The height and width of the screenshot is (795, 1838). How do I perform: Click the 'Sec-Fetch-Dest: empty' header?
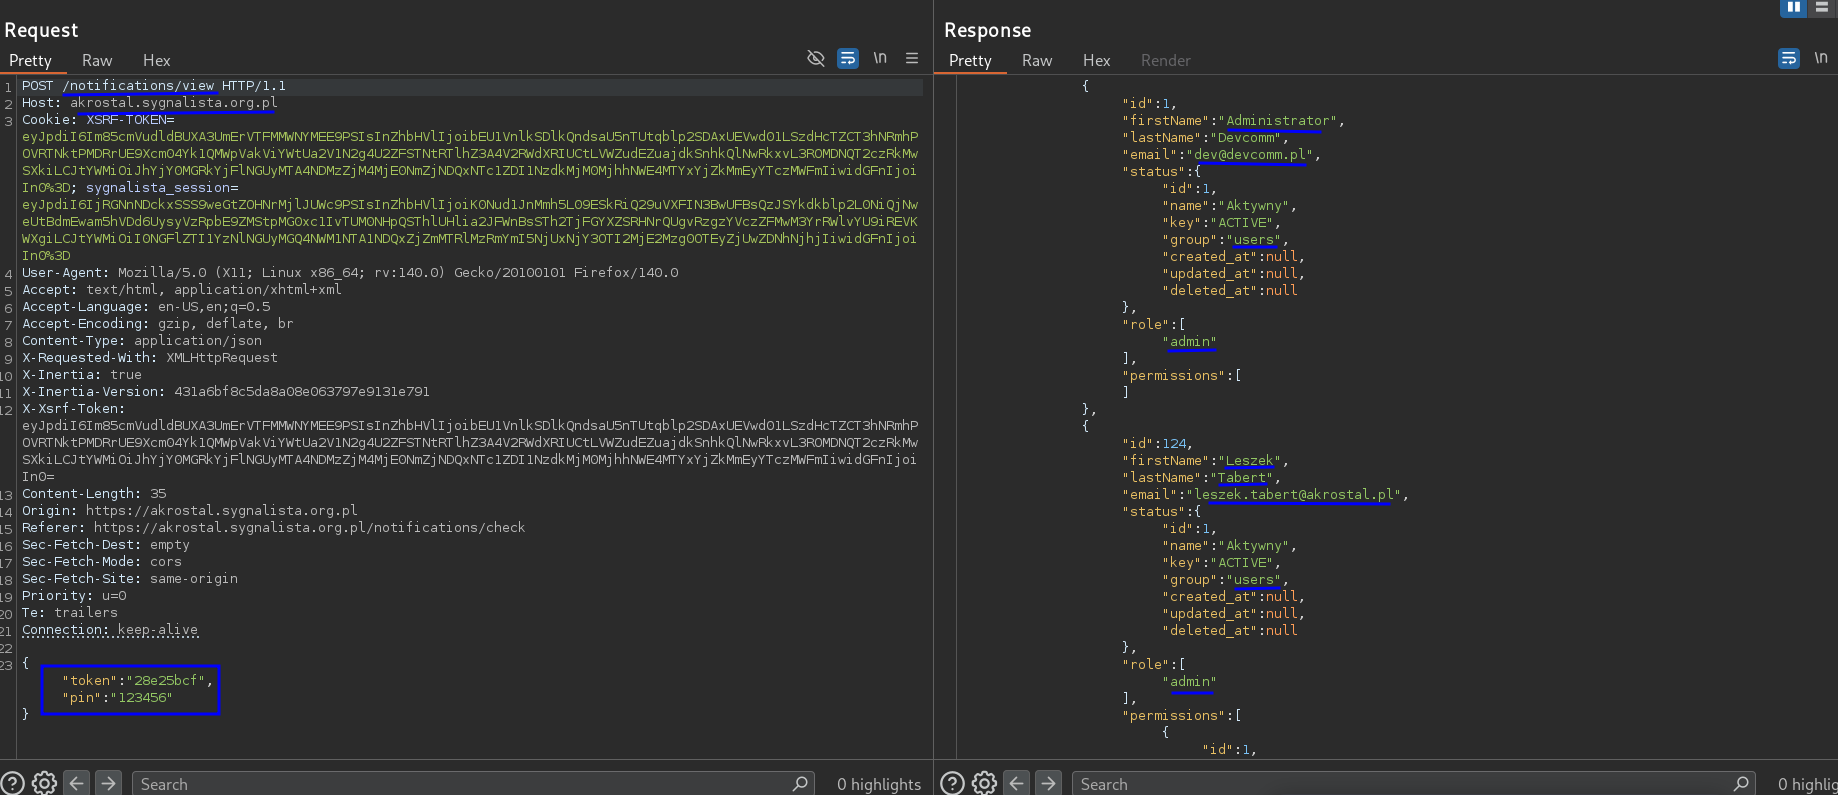pos(106,545)
